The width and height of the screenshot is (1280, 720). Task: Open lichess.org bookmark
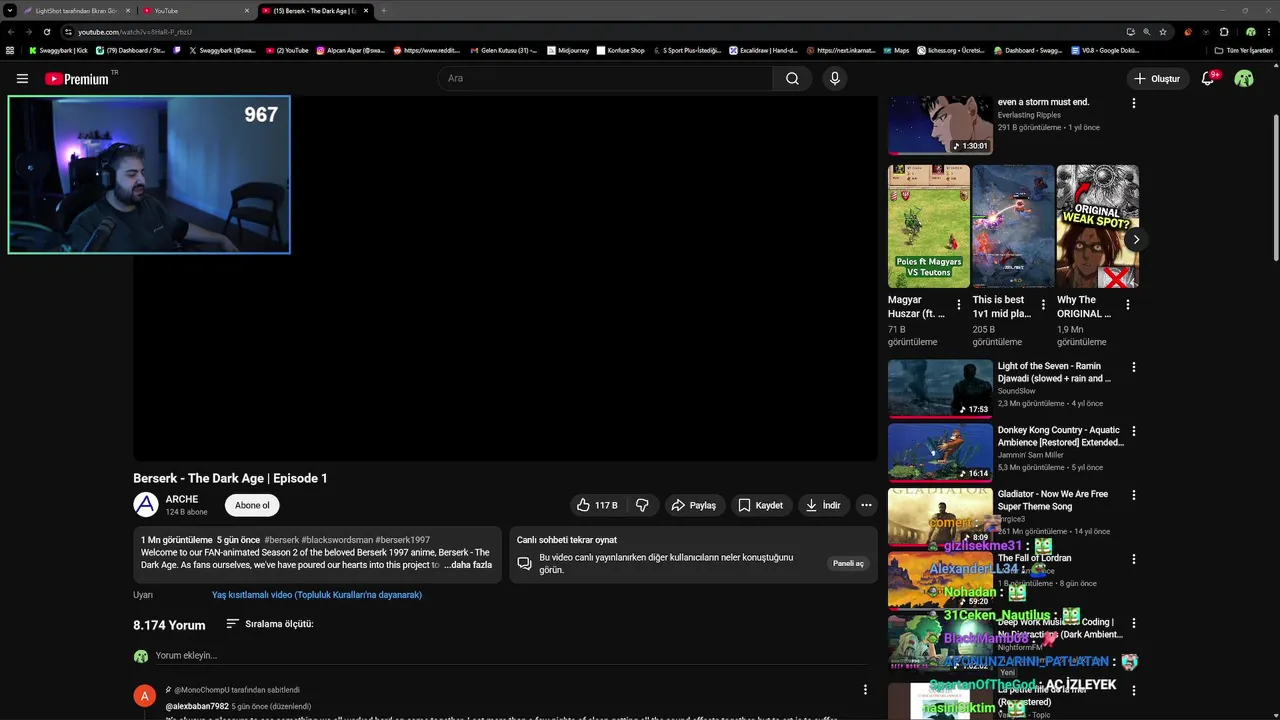point(951,50)
